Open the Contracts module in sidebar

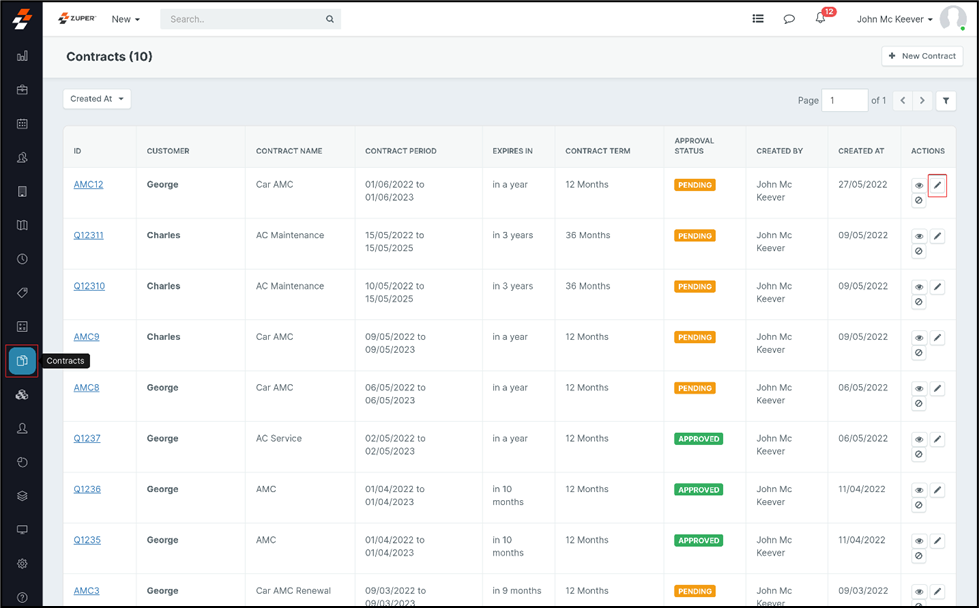[x=22, y=361]
